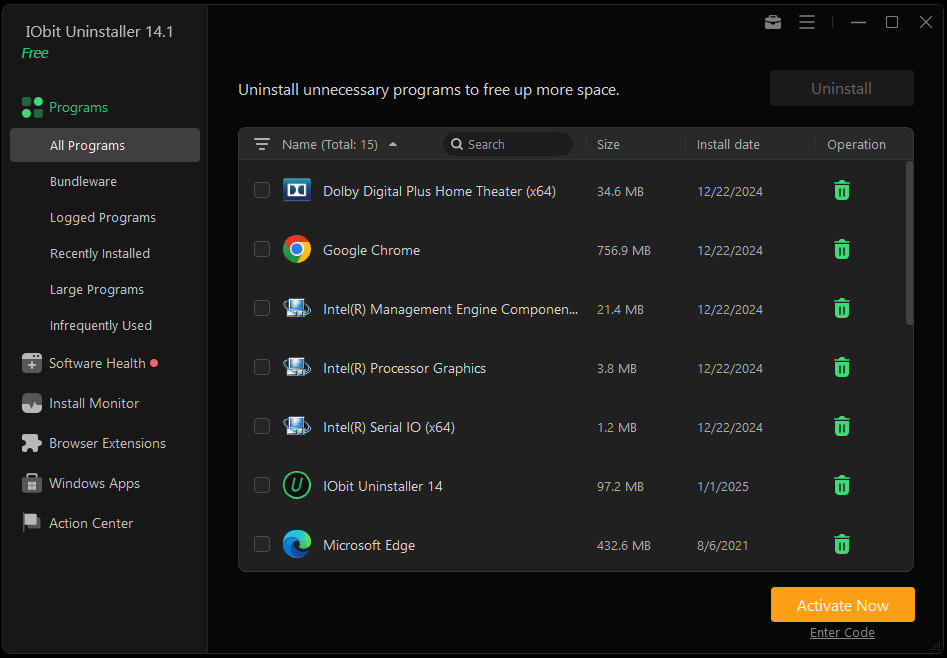This screenshot has height=658, width=947.
Task: Click the green Free edition label
Action: tap(35, 53)
